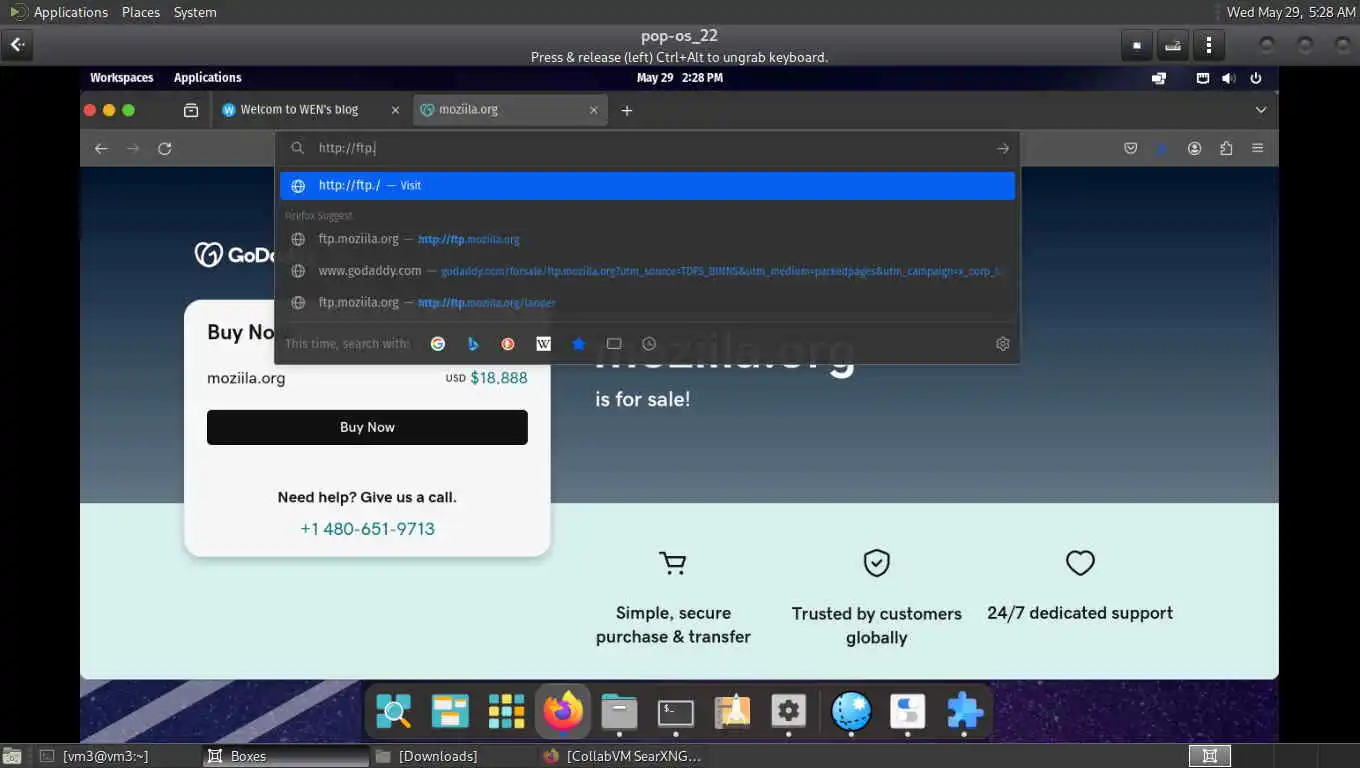Click Boxes back arrow button
The image size is (1360, 768).
18,45
